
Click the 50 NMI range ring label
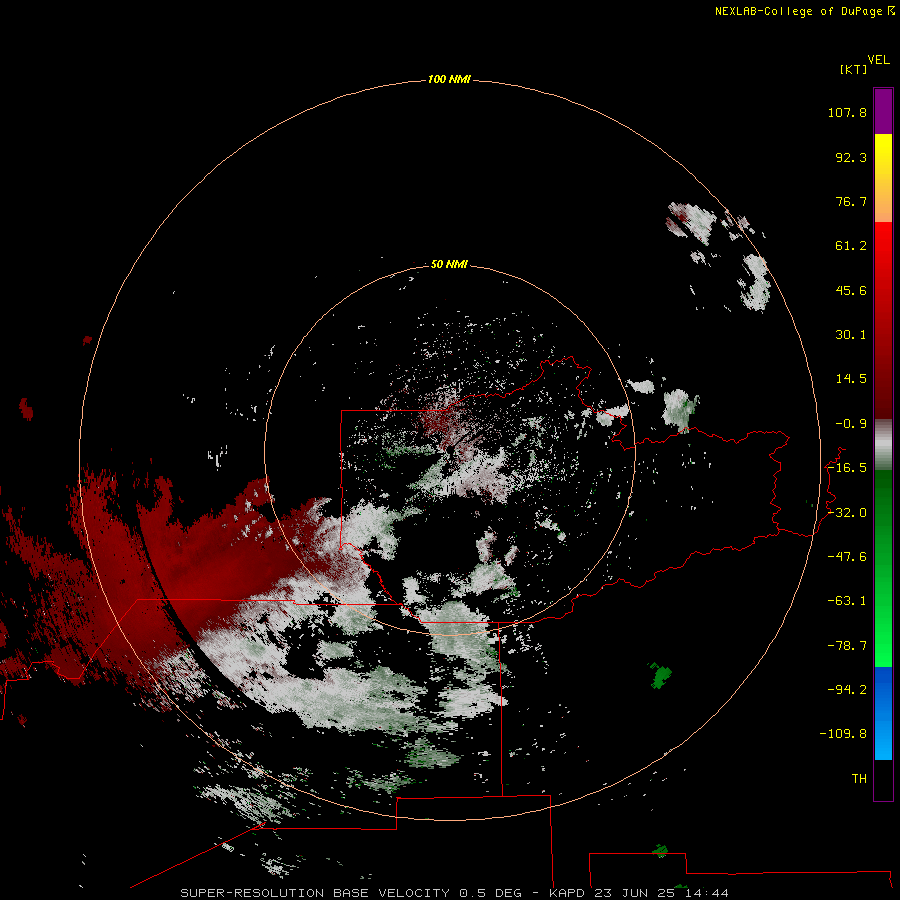pyautogui.click(x=449, y=264)
